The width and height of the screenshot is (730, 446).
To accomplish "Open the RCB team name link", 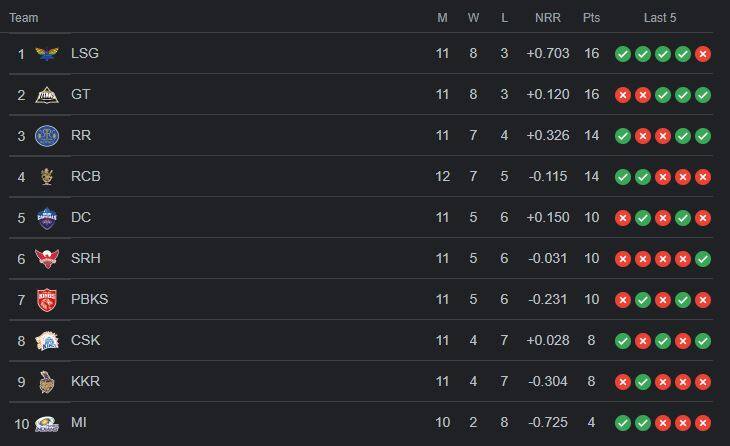I will pyautogui.click(x=86, y=176).
